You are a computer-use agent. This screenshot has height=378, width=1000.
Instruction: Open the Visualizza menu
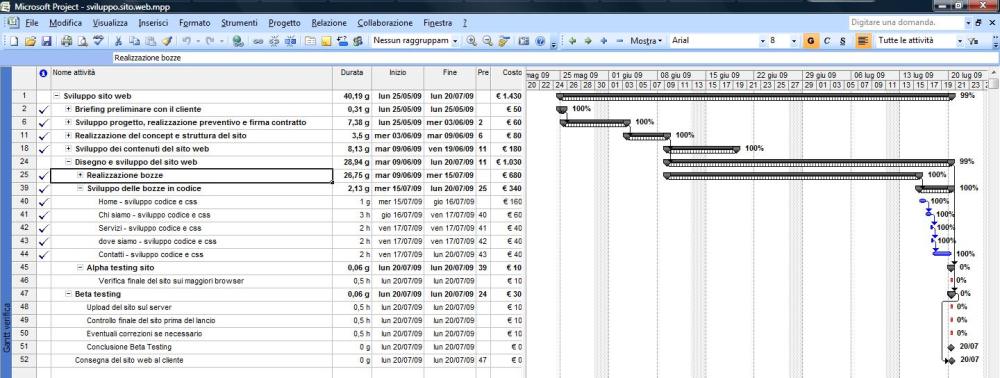[x=110, y=23]
